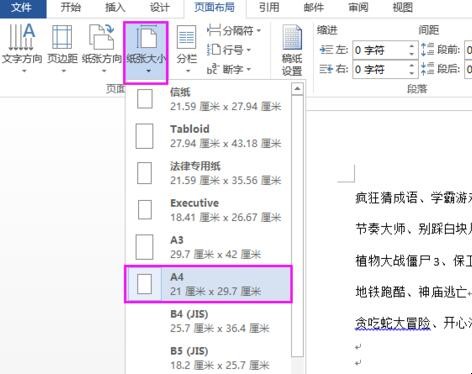Viewport: 472px width, 374px height.
Task: Switch to the Home (开始) tab
Action: [x=70, y=8]
